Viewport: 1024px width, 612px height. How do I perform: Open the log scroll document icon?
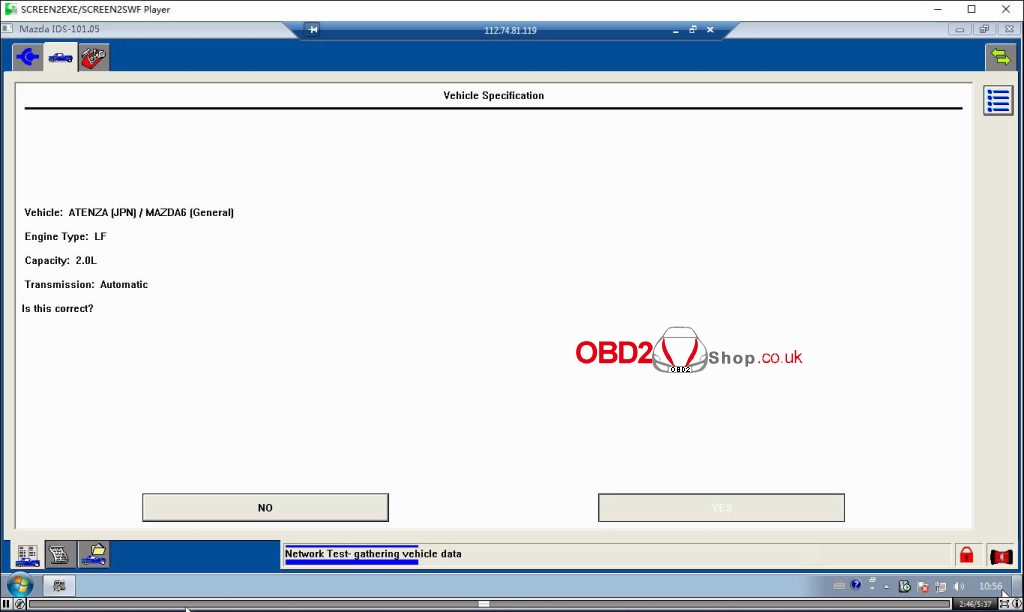click(x=61, y=554)
